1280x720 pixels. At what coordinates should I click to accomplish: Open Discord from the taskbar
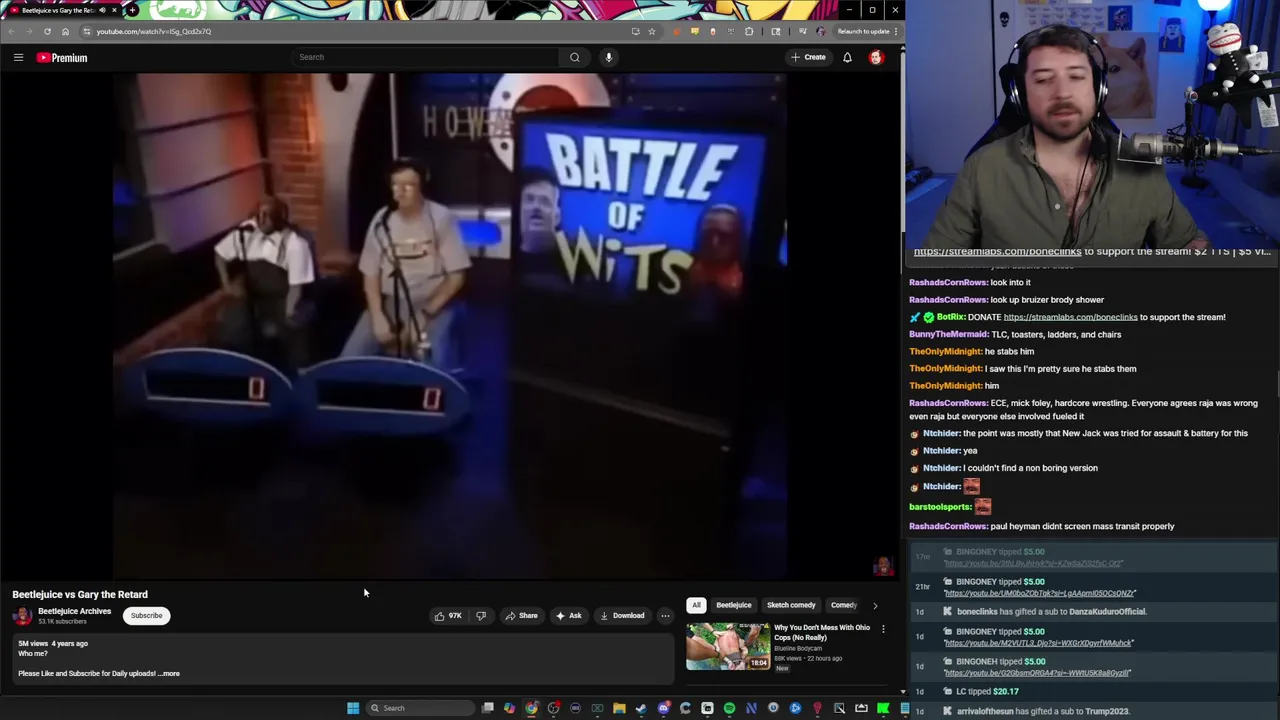(x=663, y=708)
